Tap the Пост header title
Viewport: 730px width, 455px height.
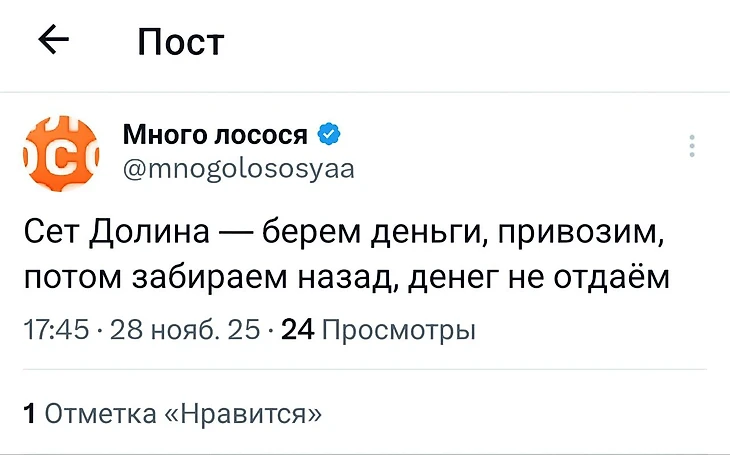point(181,42)
